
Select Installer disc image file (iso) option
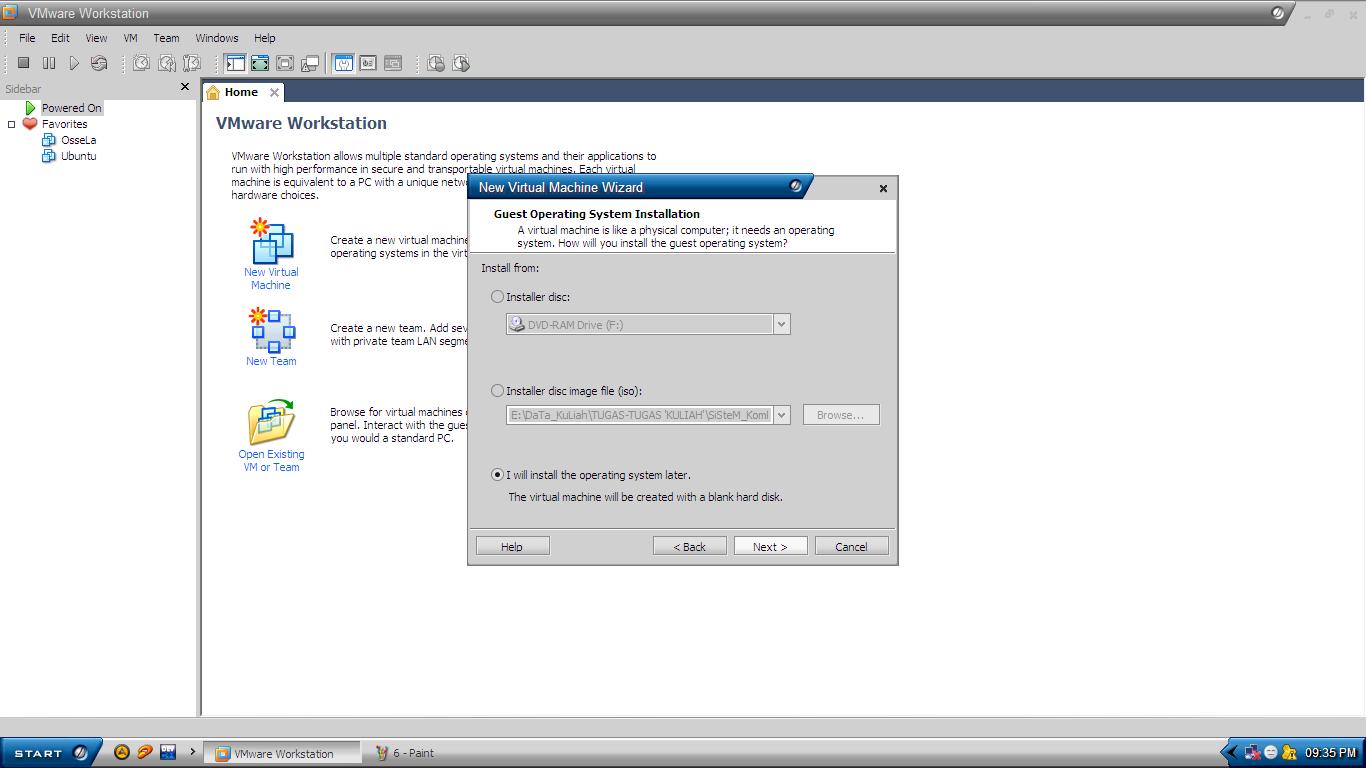click(x=498, y=391)
